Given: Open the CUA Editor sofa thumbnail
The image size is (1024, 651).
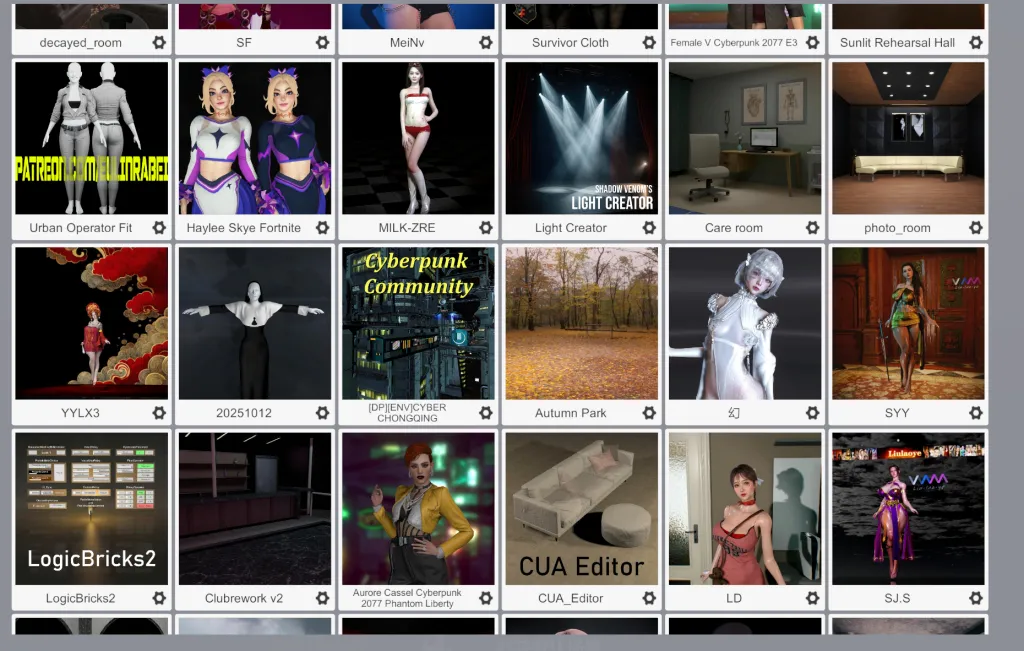Looking at the screenshot, I should 581,509.
